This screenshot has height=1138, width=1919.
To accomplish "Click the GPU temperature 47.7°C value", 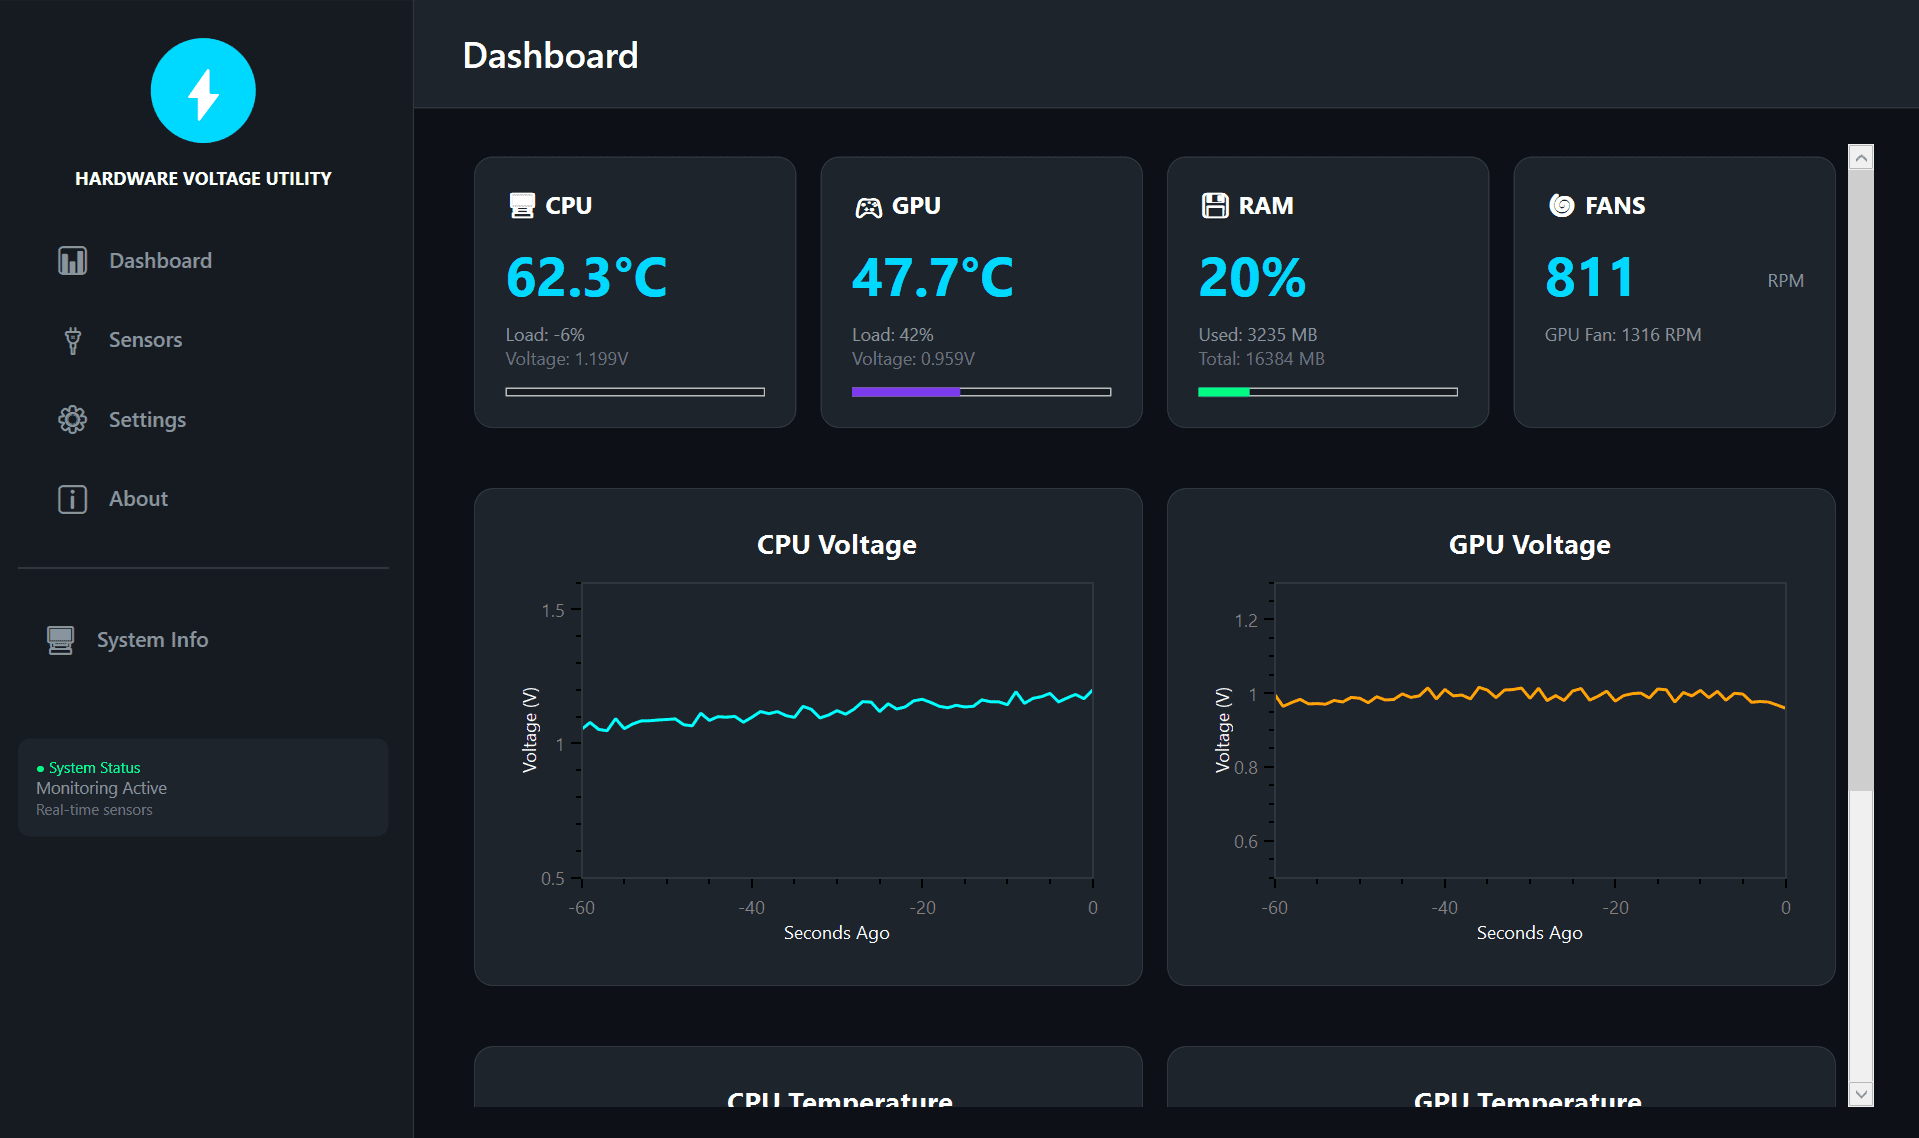I will pyautogui.click(x=933, y=278).
